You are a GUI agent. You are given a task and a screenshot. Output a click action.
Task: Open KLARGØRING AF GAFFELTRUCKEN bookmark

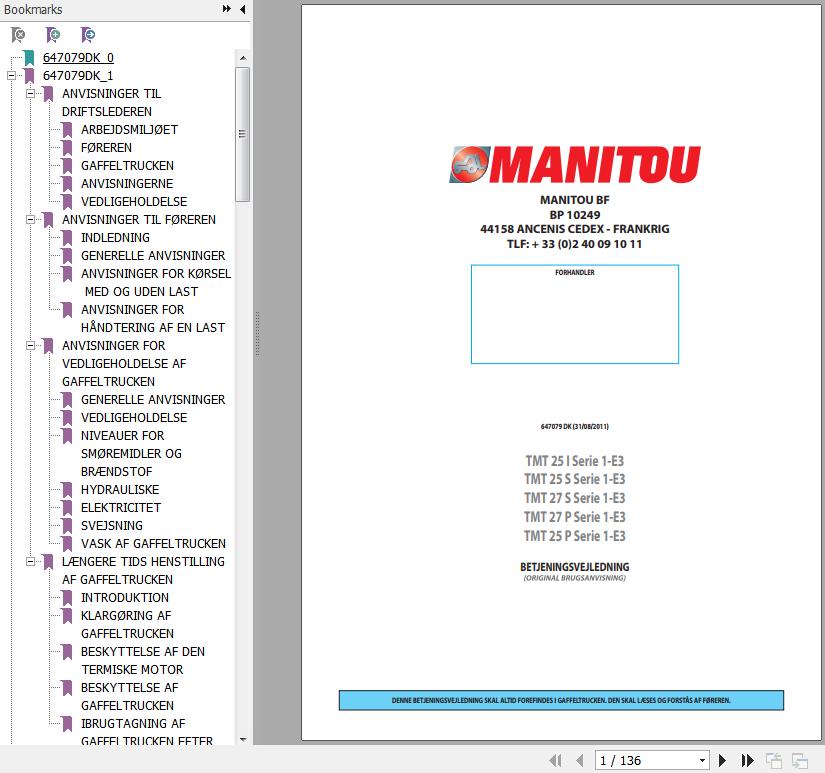pos(127,625)
